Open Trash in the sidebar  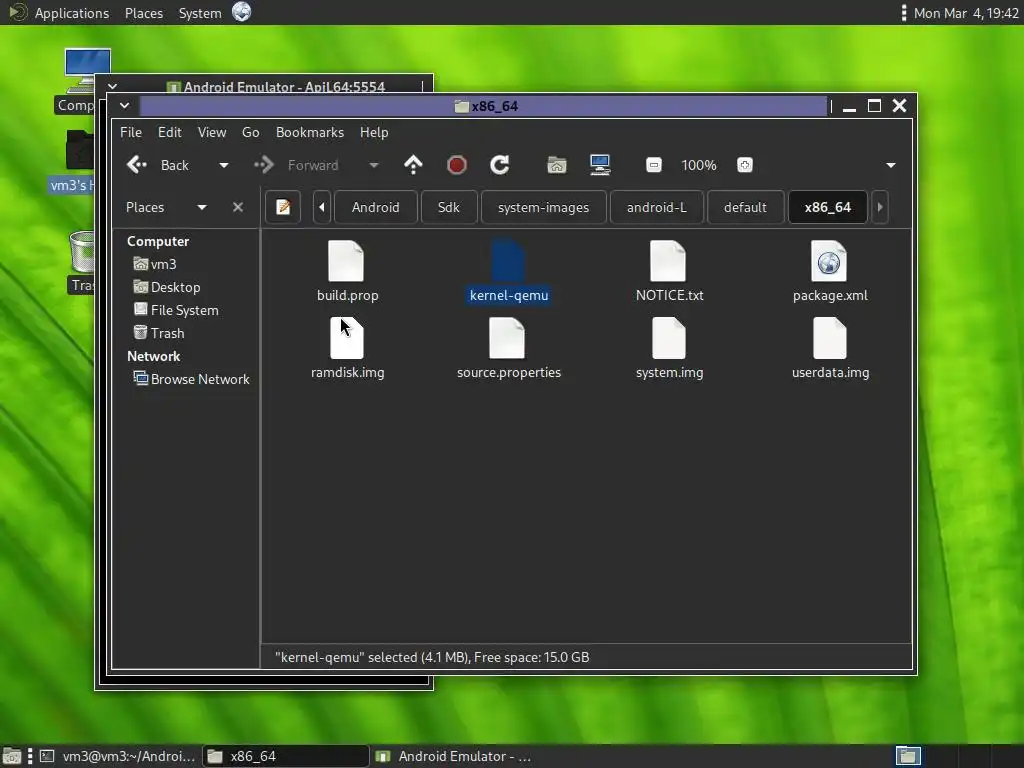click(159, 332)
